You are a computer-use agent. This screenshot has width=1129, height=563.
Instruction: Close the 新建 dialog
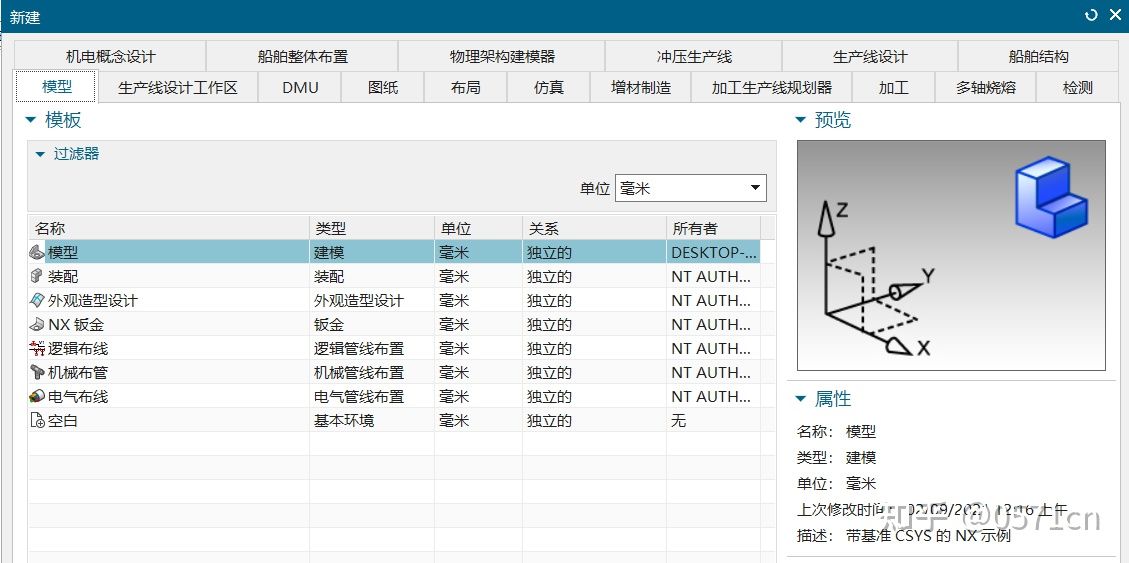point(1114,14)
